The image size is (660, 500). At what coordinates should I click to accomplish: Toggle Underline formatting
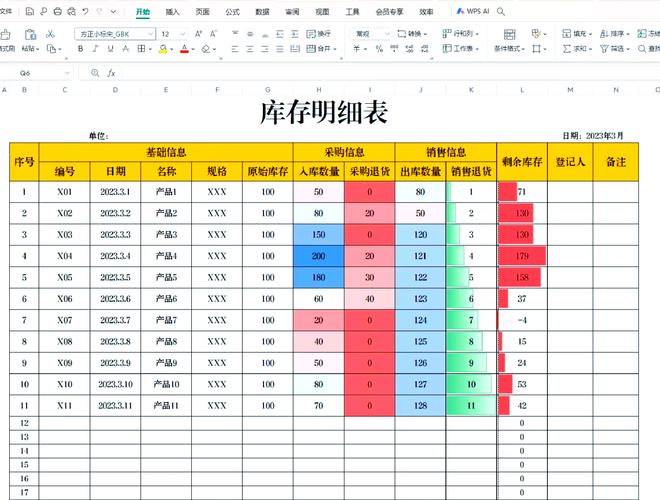pos(110,49)
